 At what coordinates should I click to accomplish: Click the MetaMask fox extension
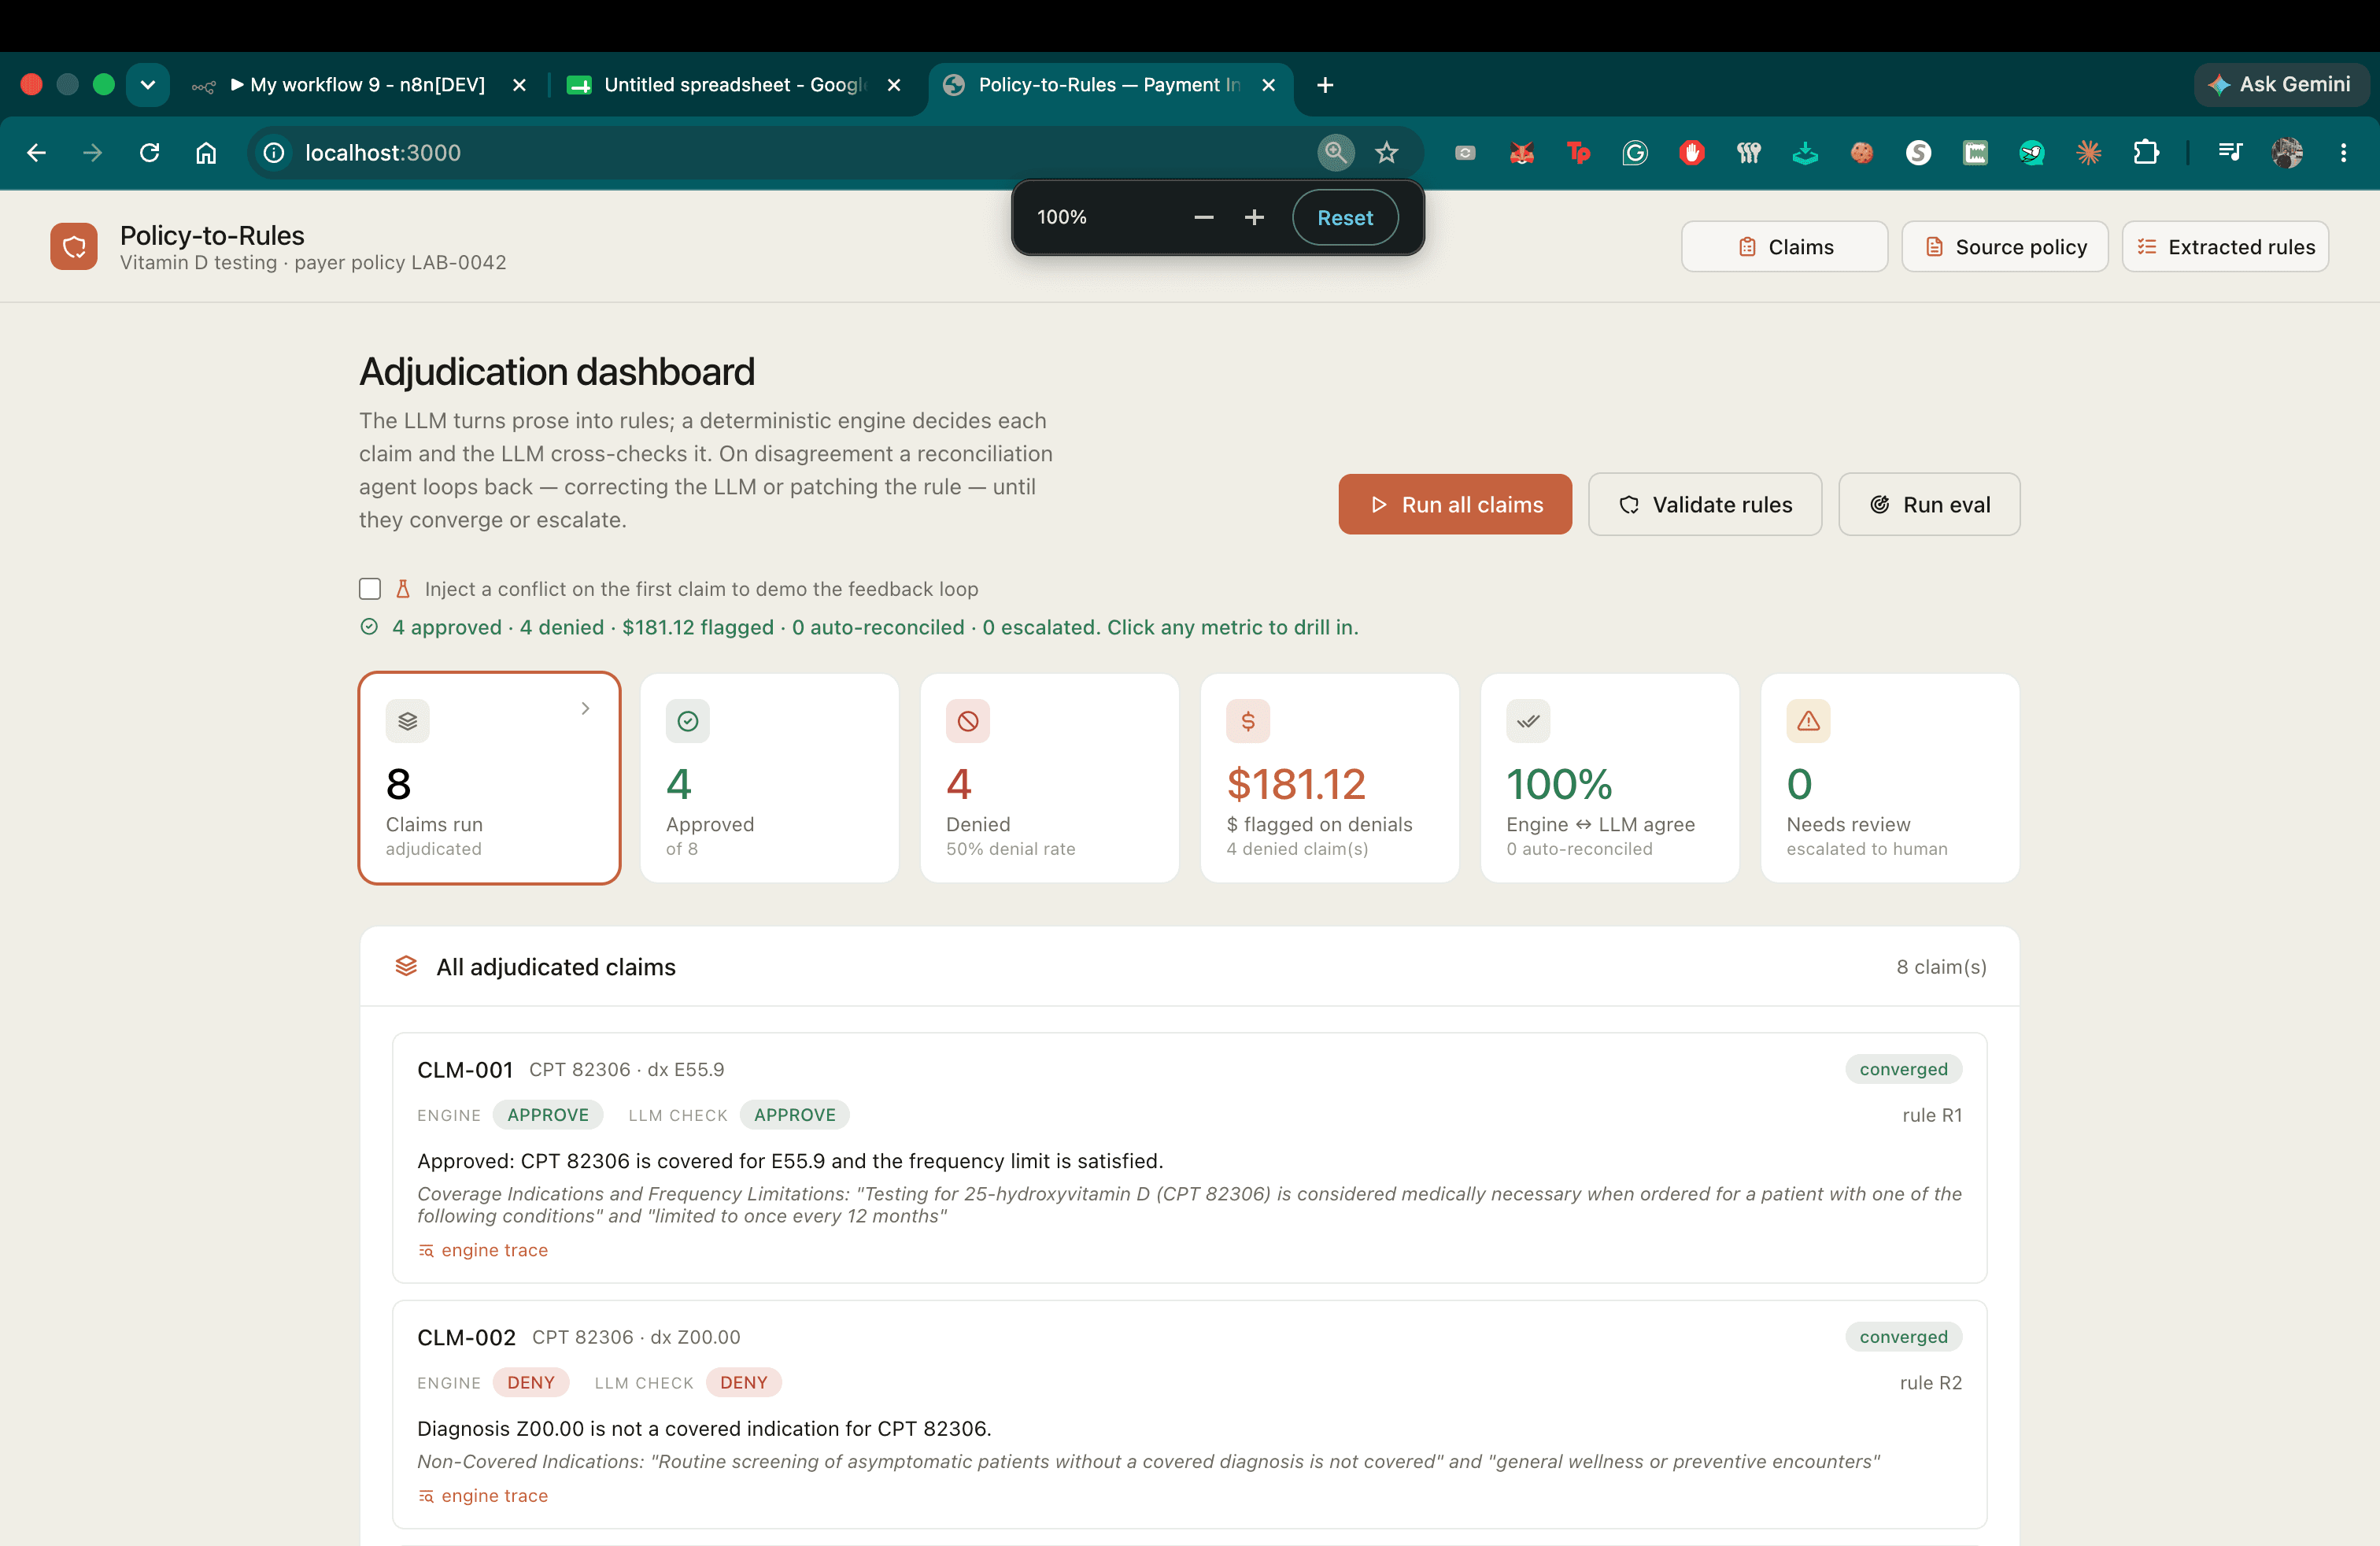pos(1522,153)
